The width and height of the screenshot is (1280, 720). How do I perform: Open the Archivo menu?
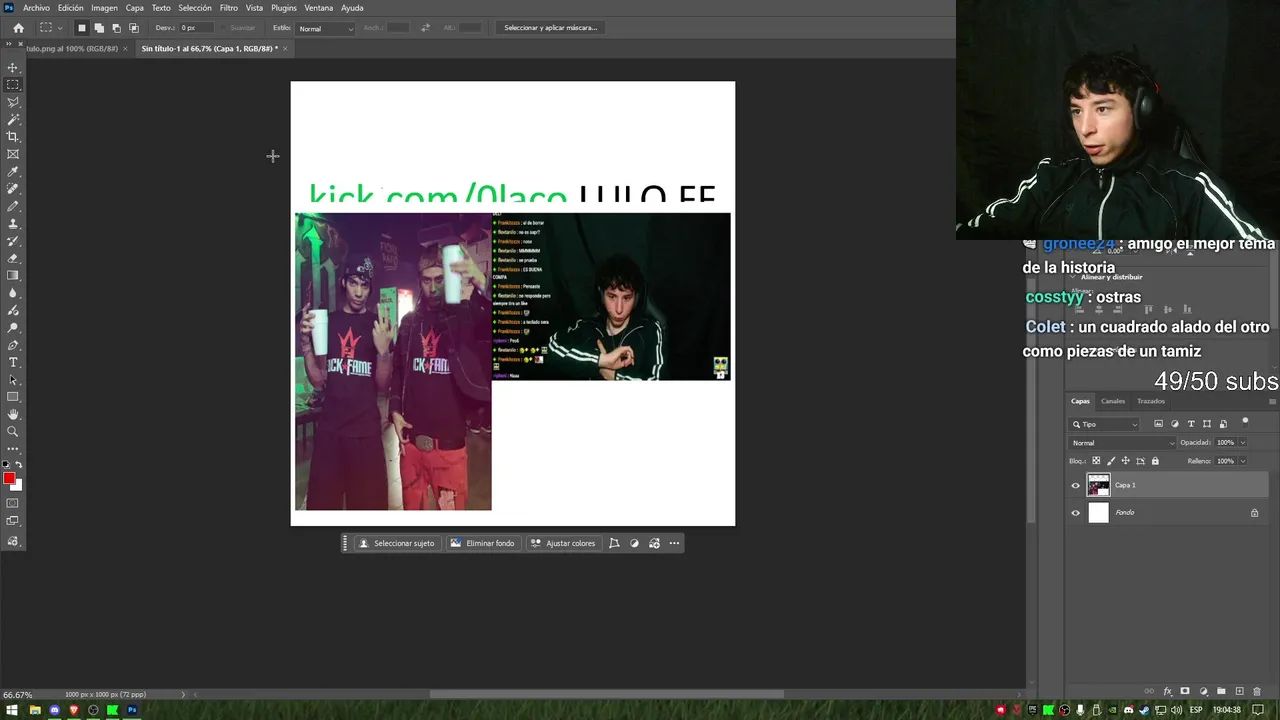36,8
